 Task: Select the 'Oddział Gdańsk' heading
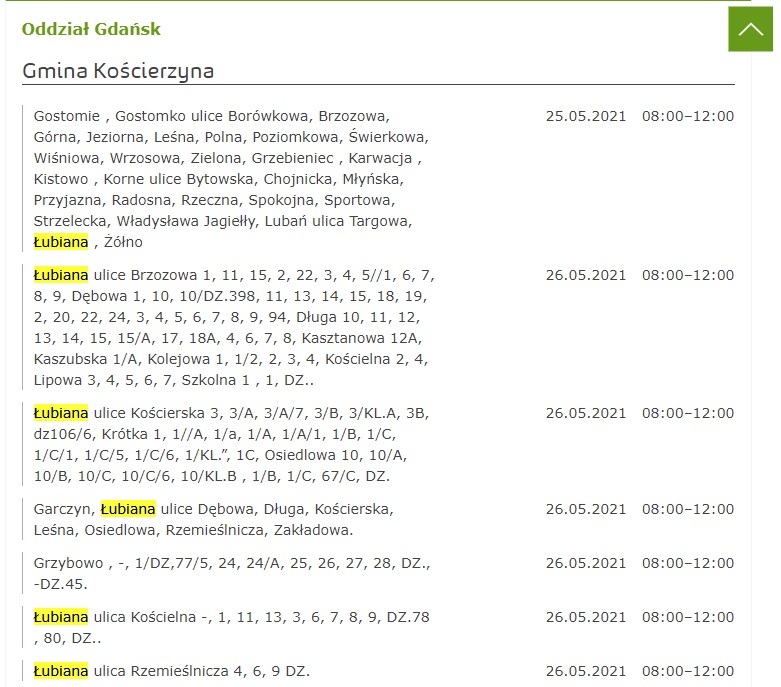pyautogui.click(x=91, y=29)
